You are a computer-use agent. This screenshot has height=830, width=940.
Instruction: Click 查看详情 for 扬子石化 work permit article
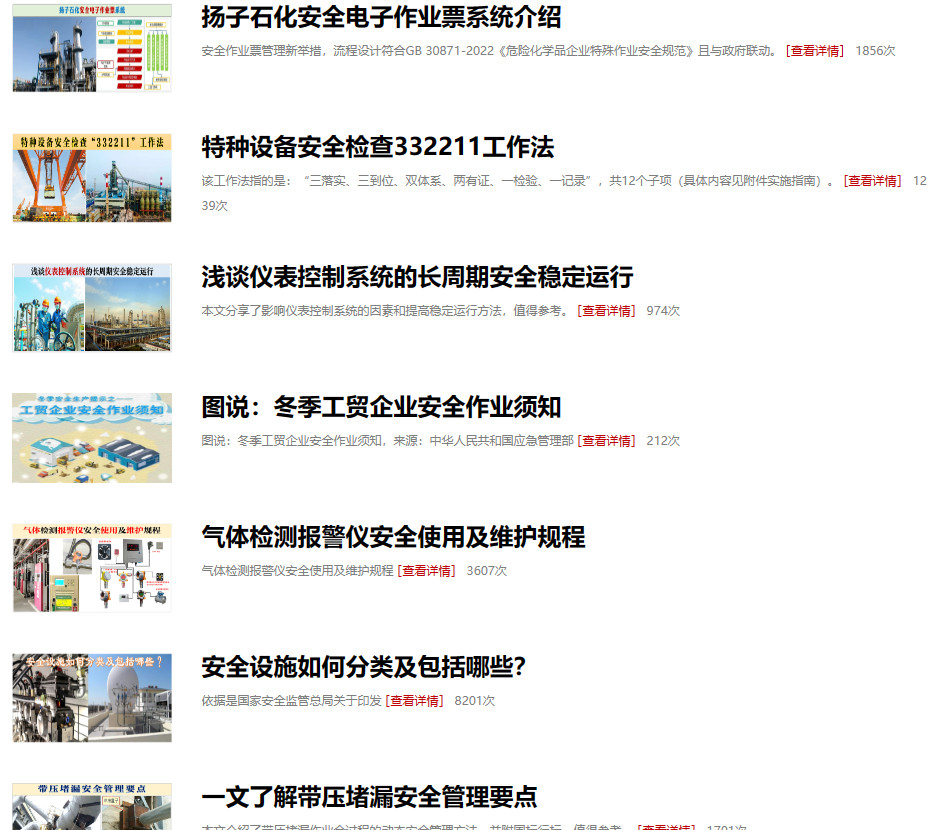tap(815, 51)
